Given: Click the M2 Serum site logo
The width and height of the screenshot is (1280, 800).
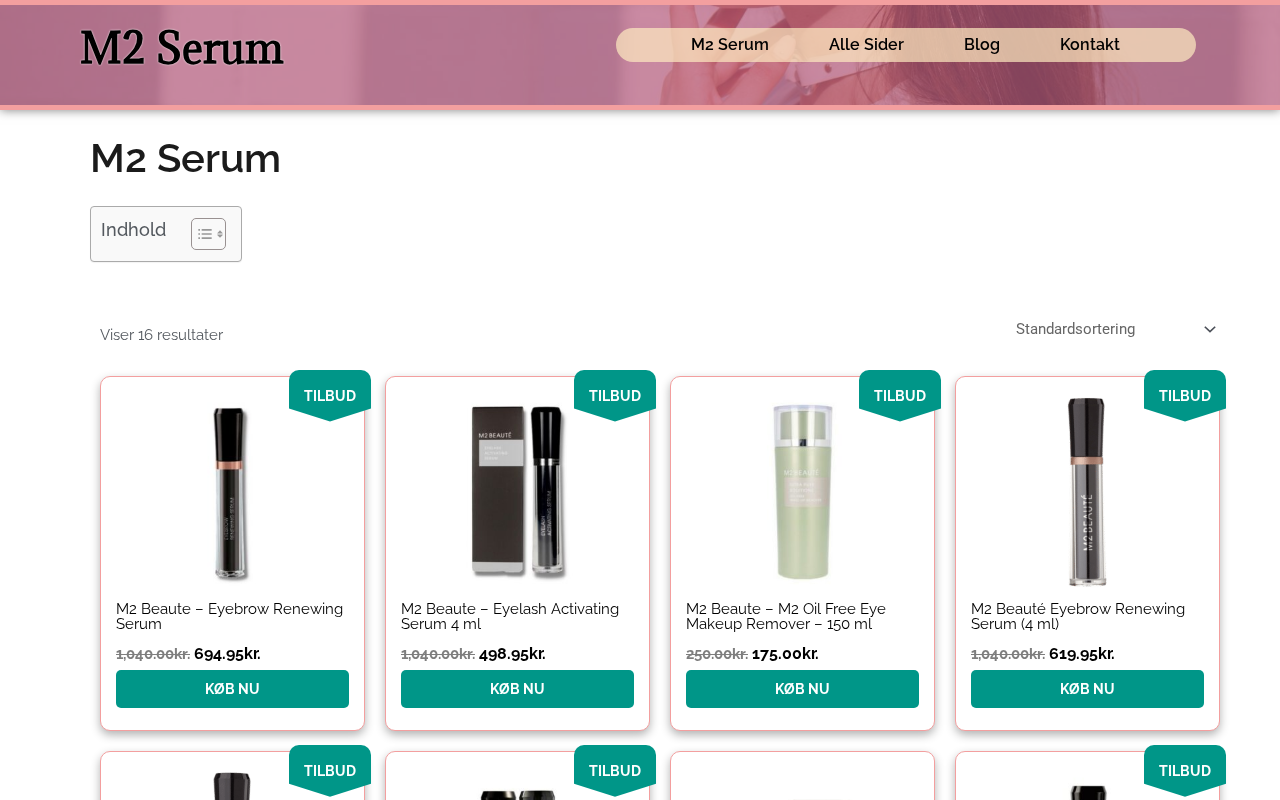Looking at the screenshot, I should (182, 48).
